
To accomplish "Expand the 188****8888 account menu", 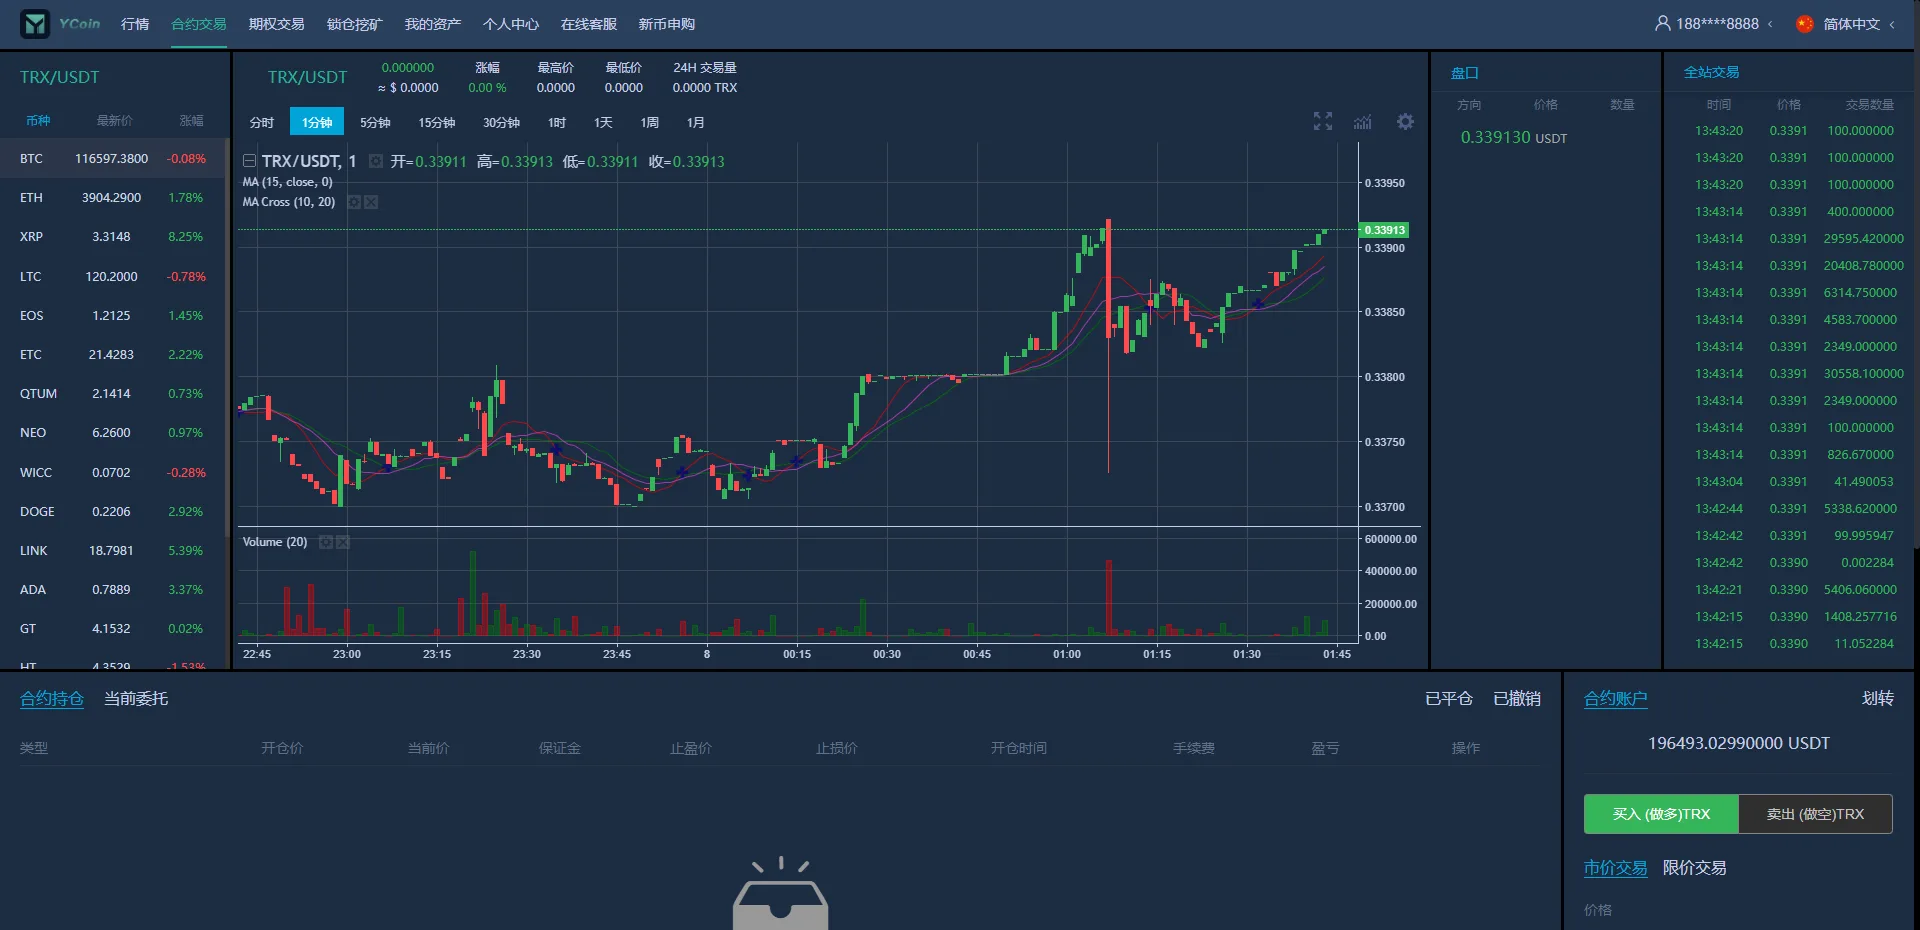I will click(x=1714, y=24).
